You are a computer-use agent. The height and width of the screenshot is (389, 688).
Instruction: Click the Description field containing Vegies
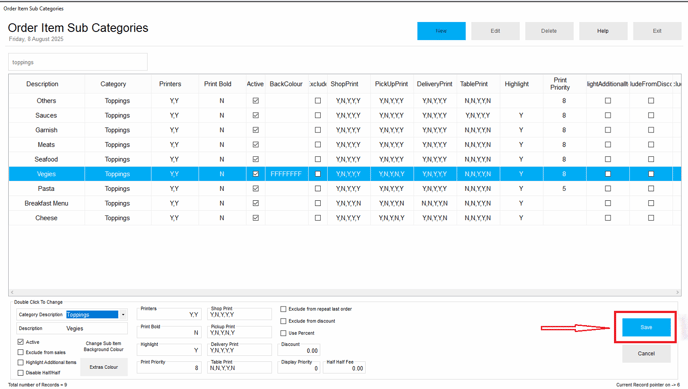72,328
